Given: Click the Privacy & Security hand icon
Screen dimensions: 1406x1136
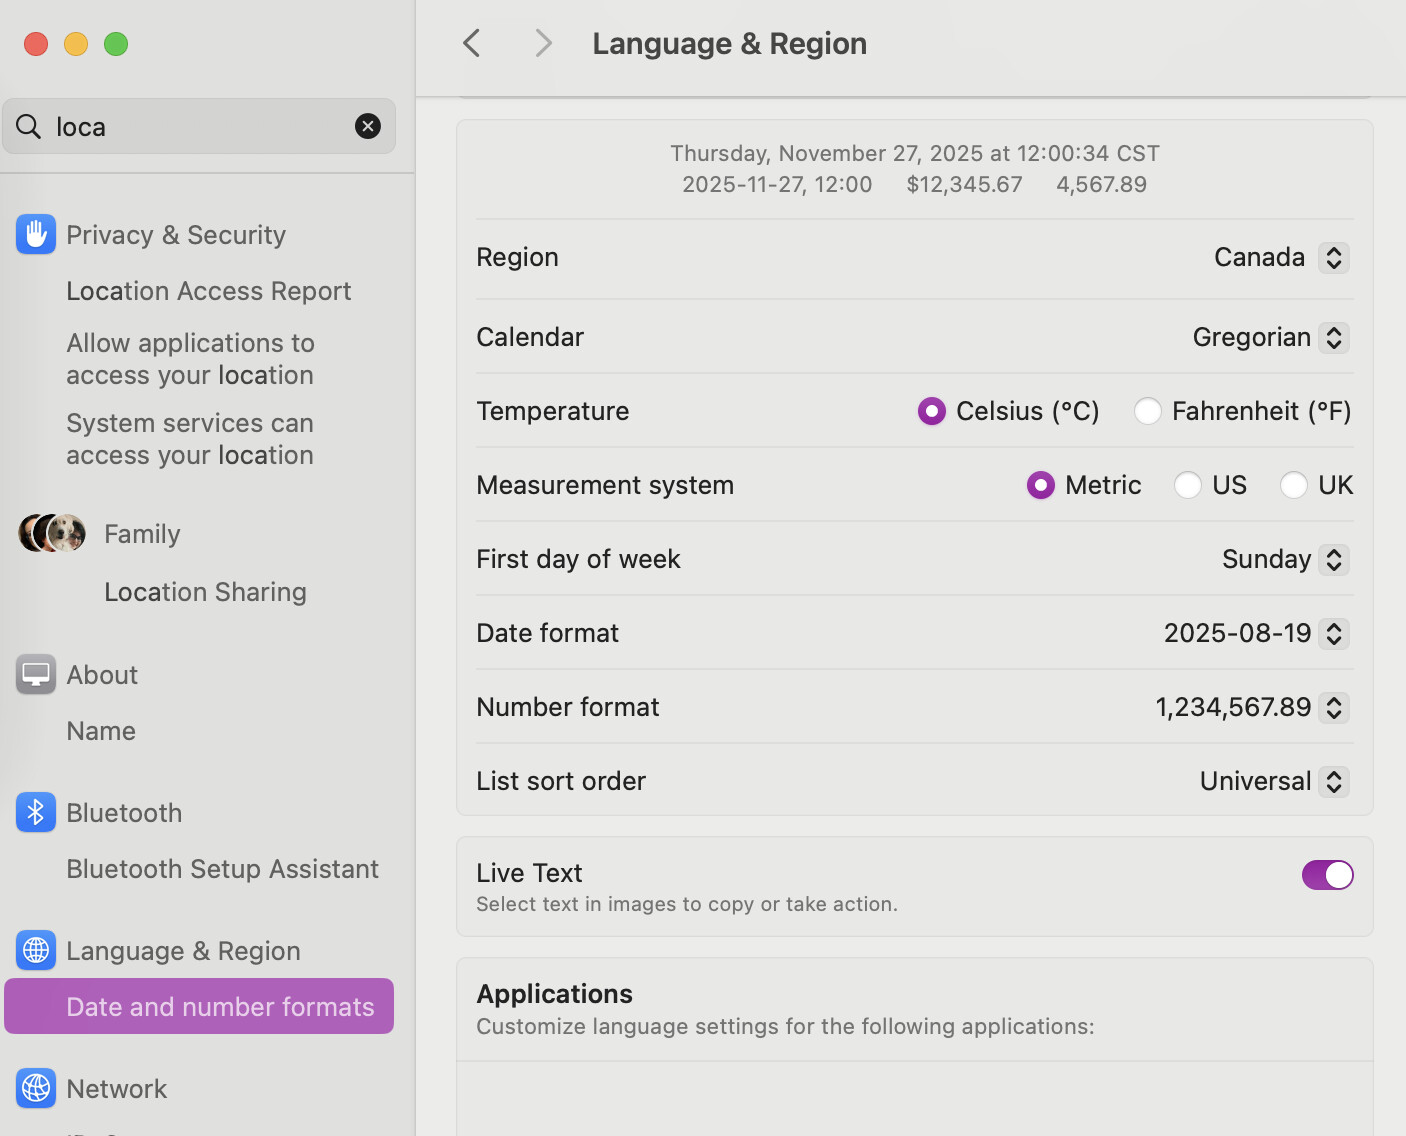Looking at the screenshot, I should [36, 235].
